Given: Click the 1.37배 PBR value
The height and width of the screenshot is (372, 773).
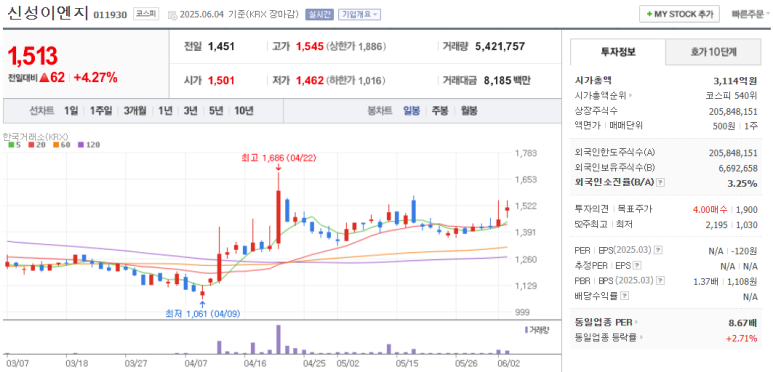Looking at the screenshot, I should tap(706, 281).
